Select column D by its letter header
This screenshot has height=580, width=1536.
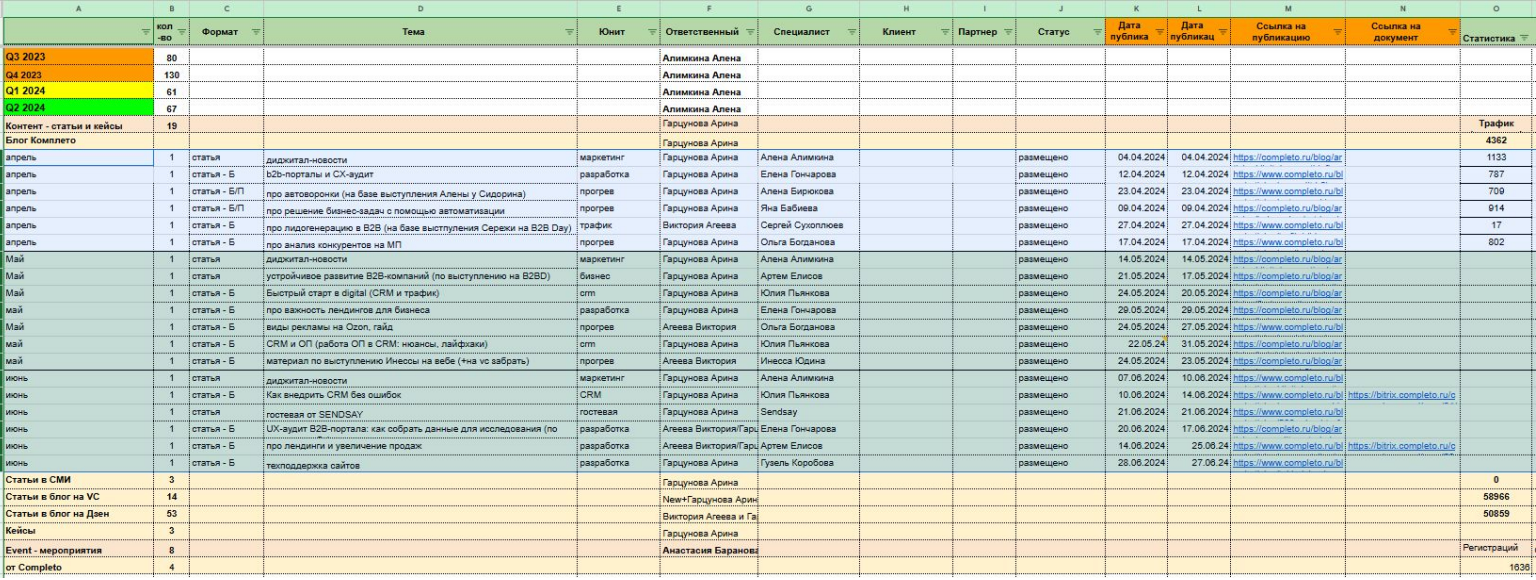click(x=420, y=8)
